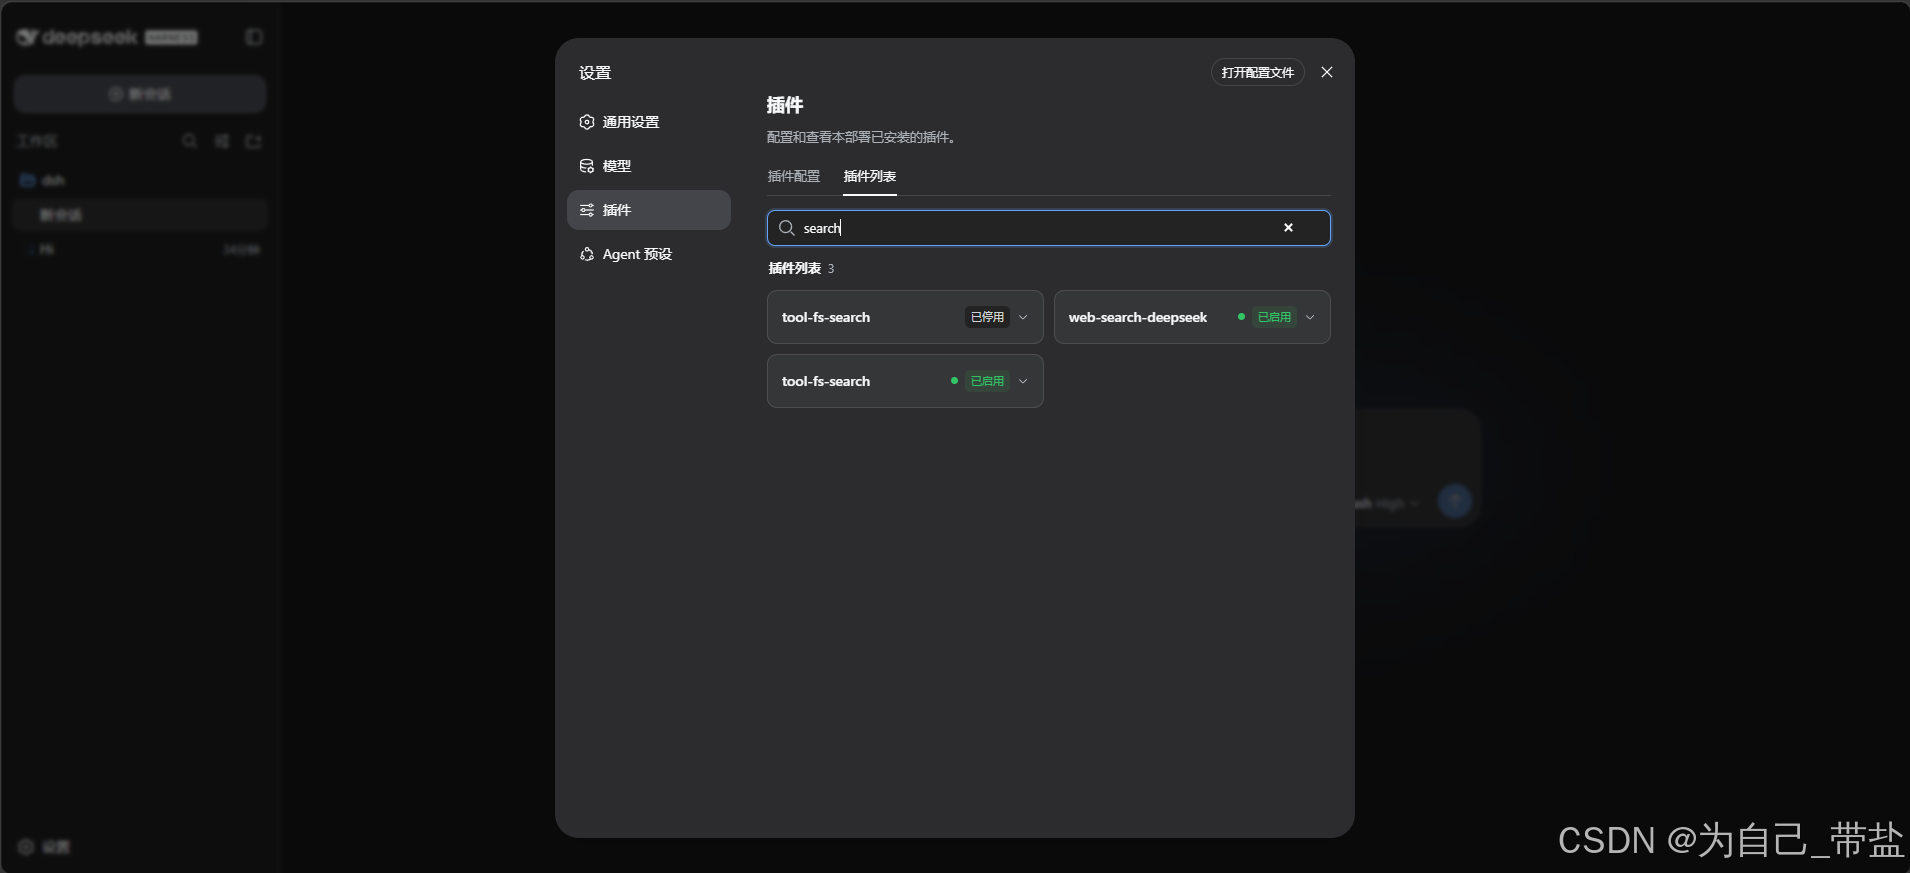This screenshot has width=1910, height=873.
Task: Expand the disabled tool-fs-search plugin chevron
Action: click(x=1023, y=317)
